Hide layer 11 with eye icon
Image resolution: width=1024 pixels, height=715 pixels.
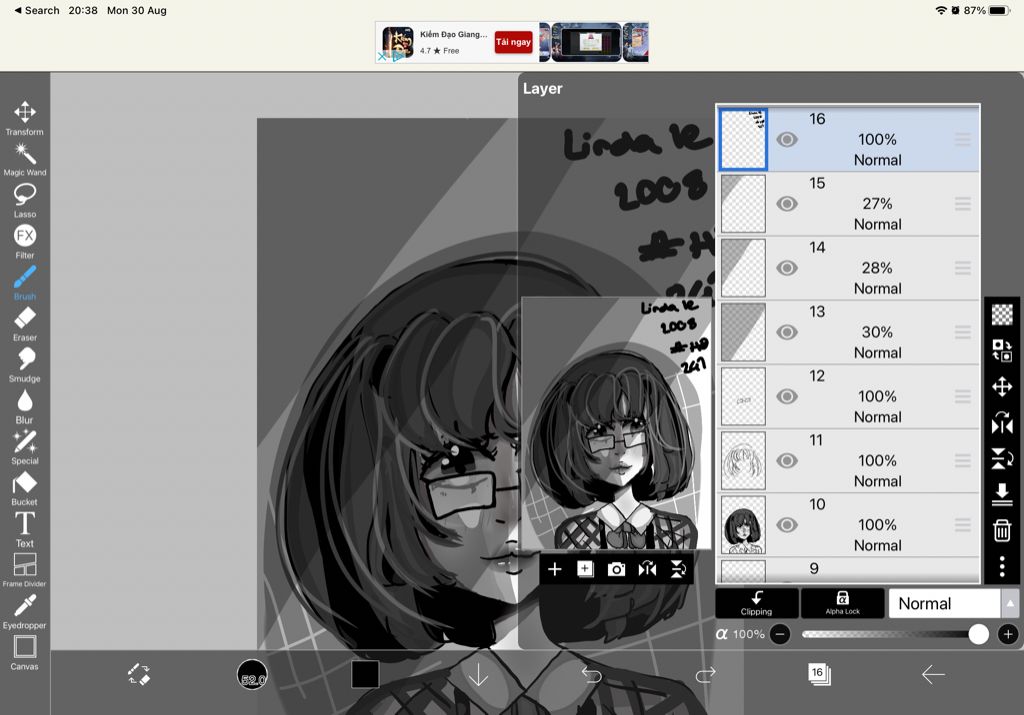(x=787, y=461)
